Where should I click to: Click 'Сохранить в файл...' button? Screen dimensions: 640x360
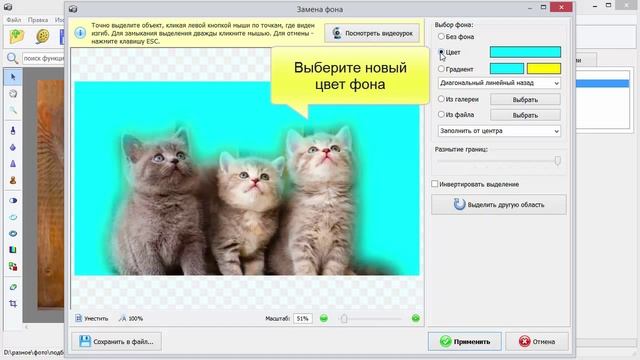click(117, 341)
